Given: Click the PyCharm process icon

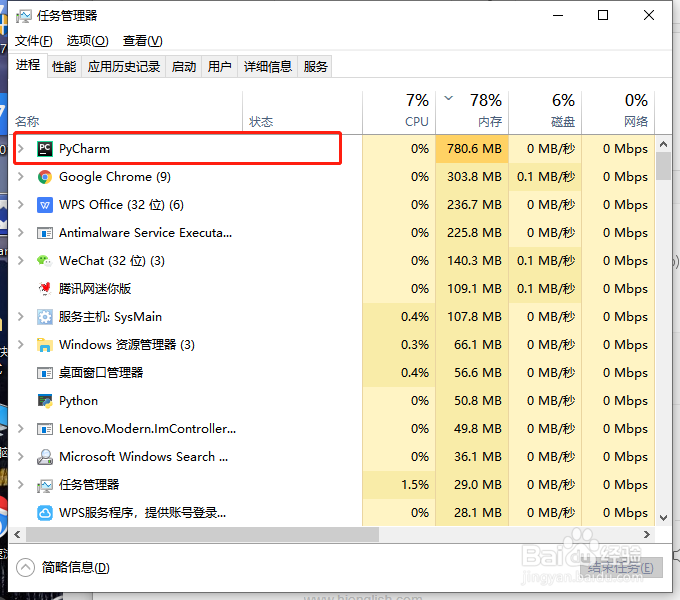Looking at the screenshot, I should 45,149.
